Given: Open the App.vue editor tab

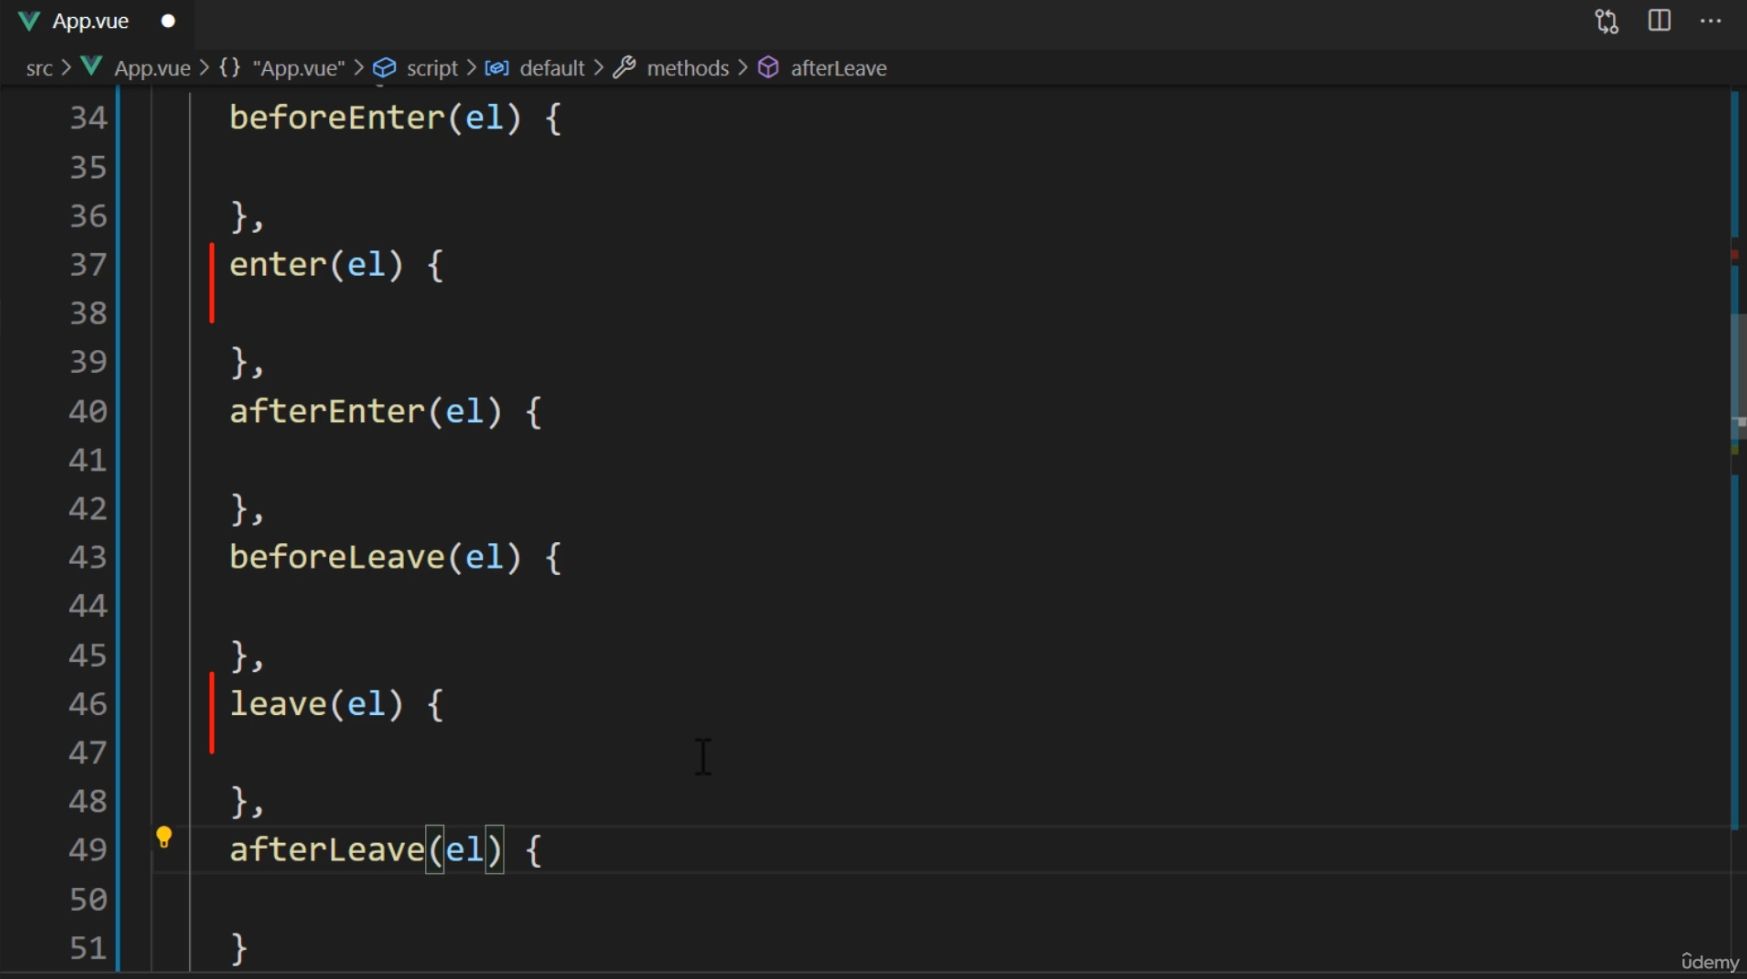Looking at the screenshot, I should 97,21.
